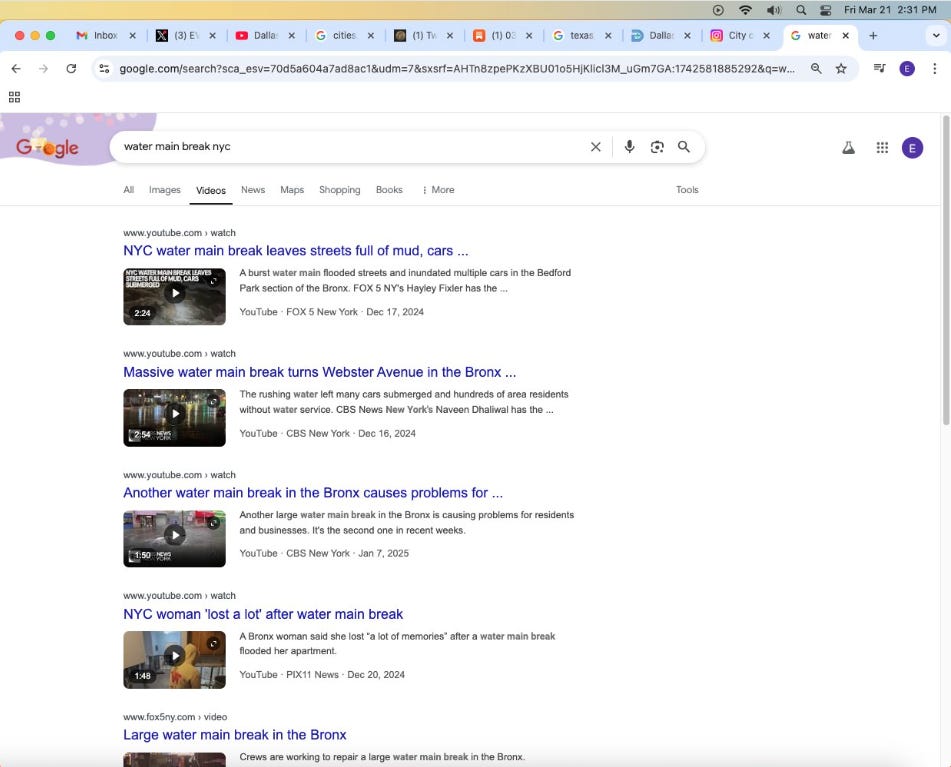Viewport: 951px width, 767px height.
Task: Open the Tools button
Action: 687,190
